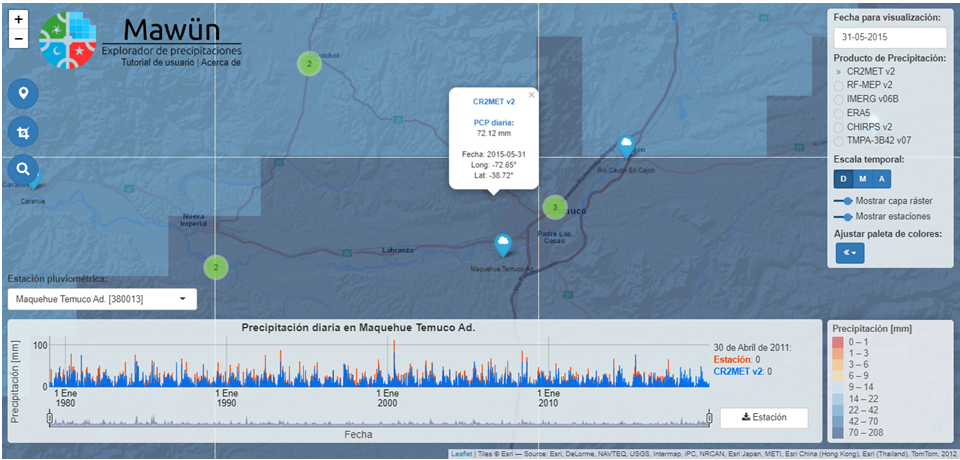
Task: Click the location pin tool button
Action: pyautogui.click(x=23, y=94)
